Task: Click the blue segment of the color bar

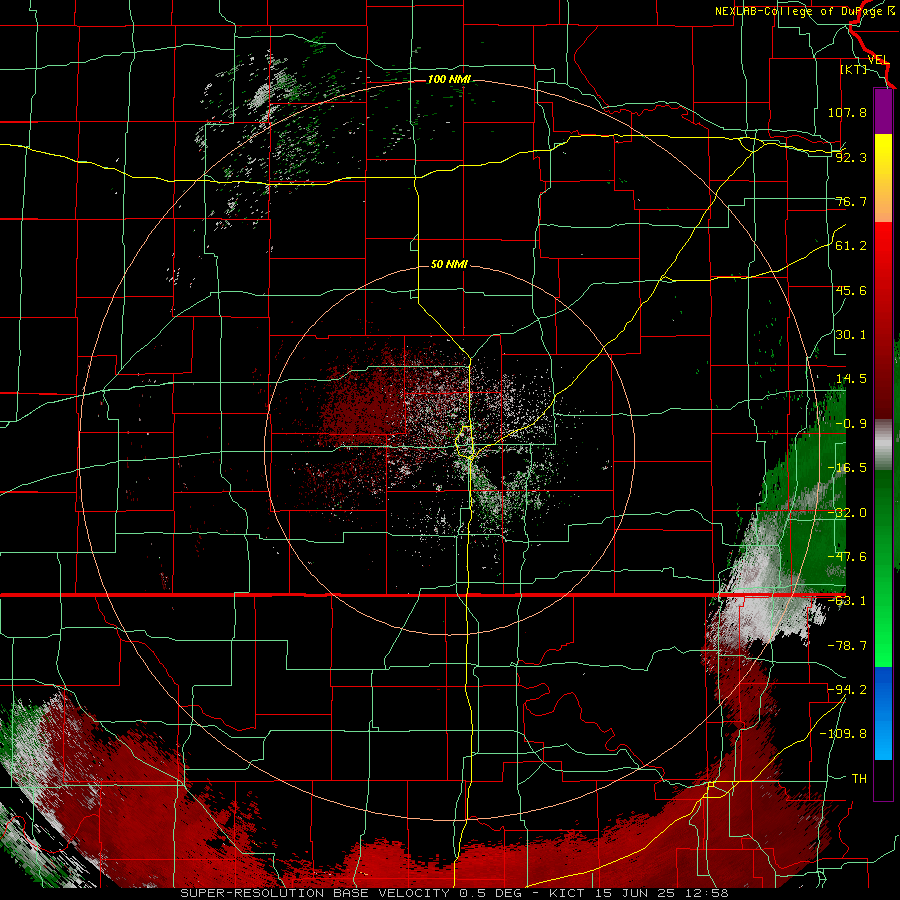Action: (x=883, y=713)
